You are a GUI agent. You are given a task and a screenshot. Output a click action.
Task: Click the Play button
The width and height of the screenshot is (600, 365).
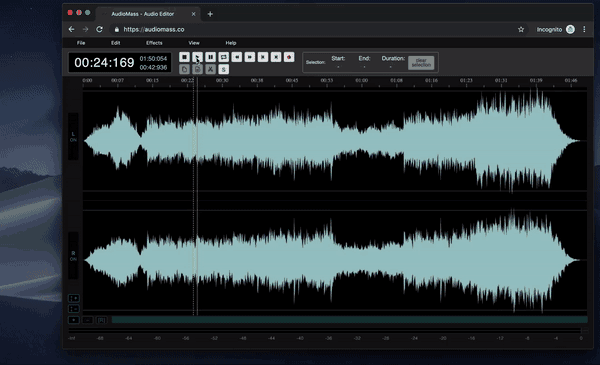click(197, 57)
